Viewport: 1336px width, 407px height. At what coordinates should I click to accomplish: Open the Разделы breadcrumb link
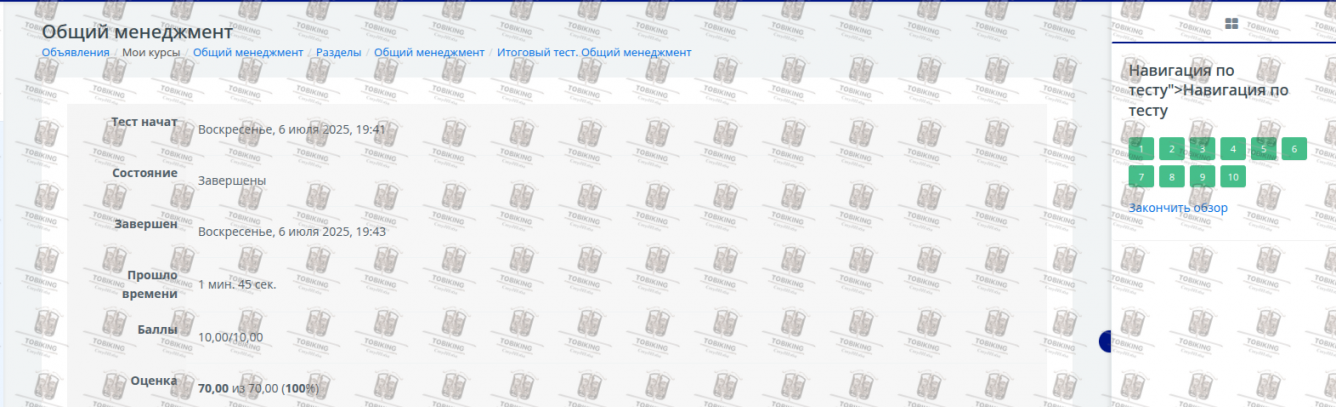pyautogui.click(x=338, y=52)
